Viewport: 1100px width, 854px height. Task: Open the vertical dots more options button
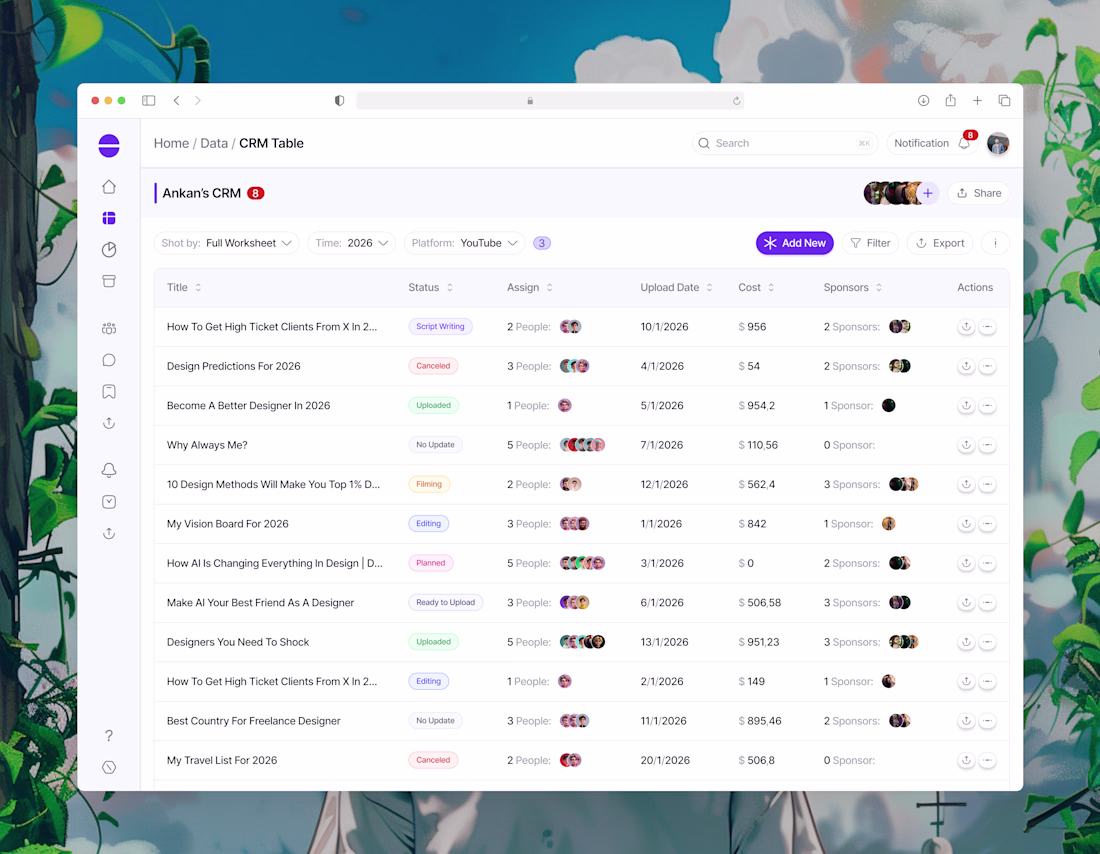click(995, 243)
